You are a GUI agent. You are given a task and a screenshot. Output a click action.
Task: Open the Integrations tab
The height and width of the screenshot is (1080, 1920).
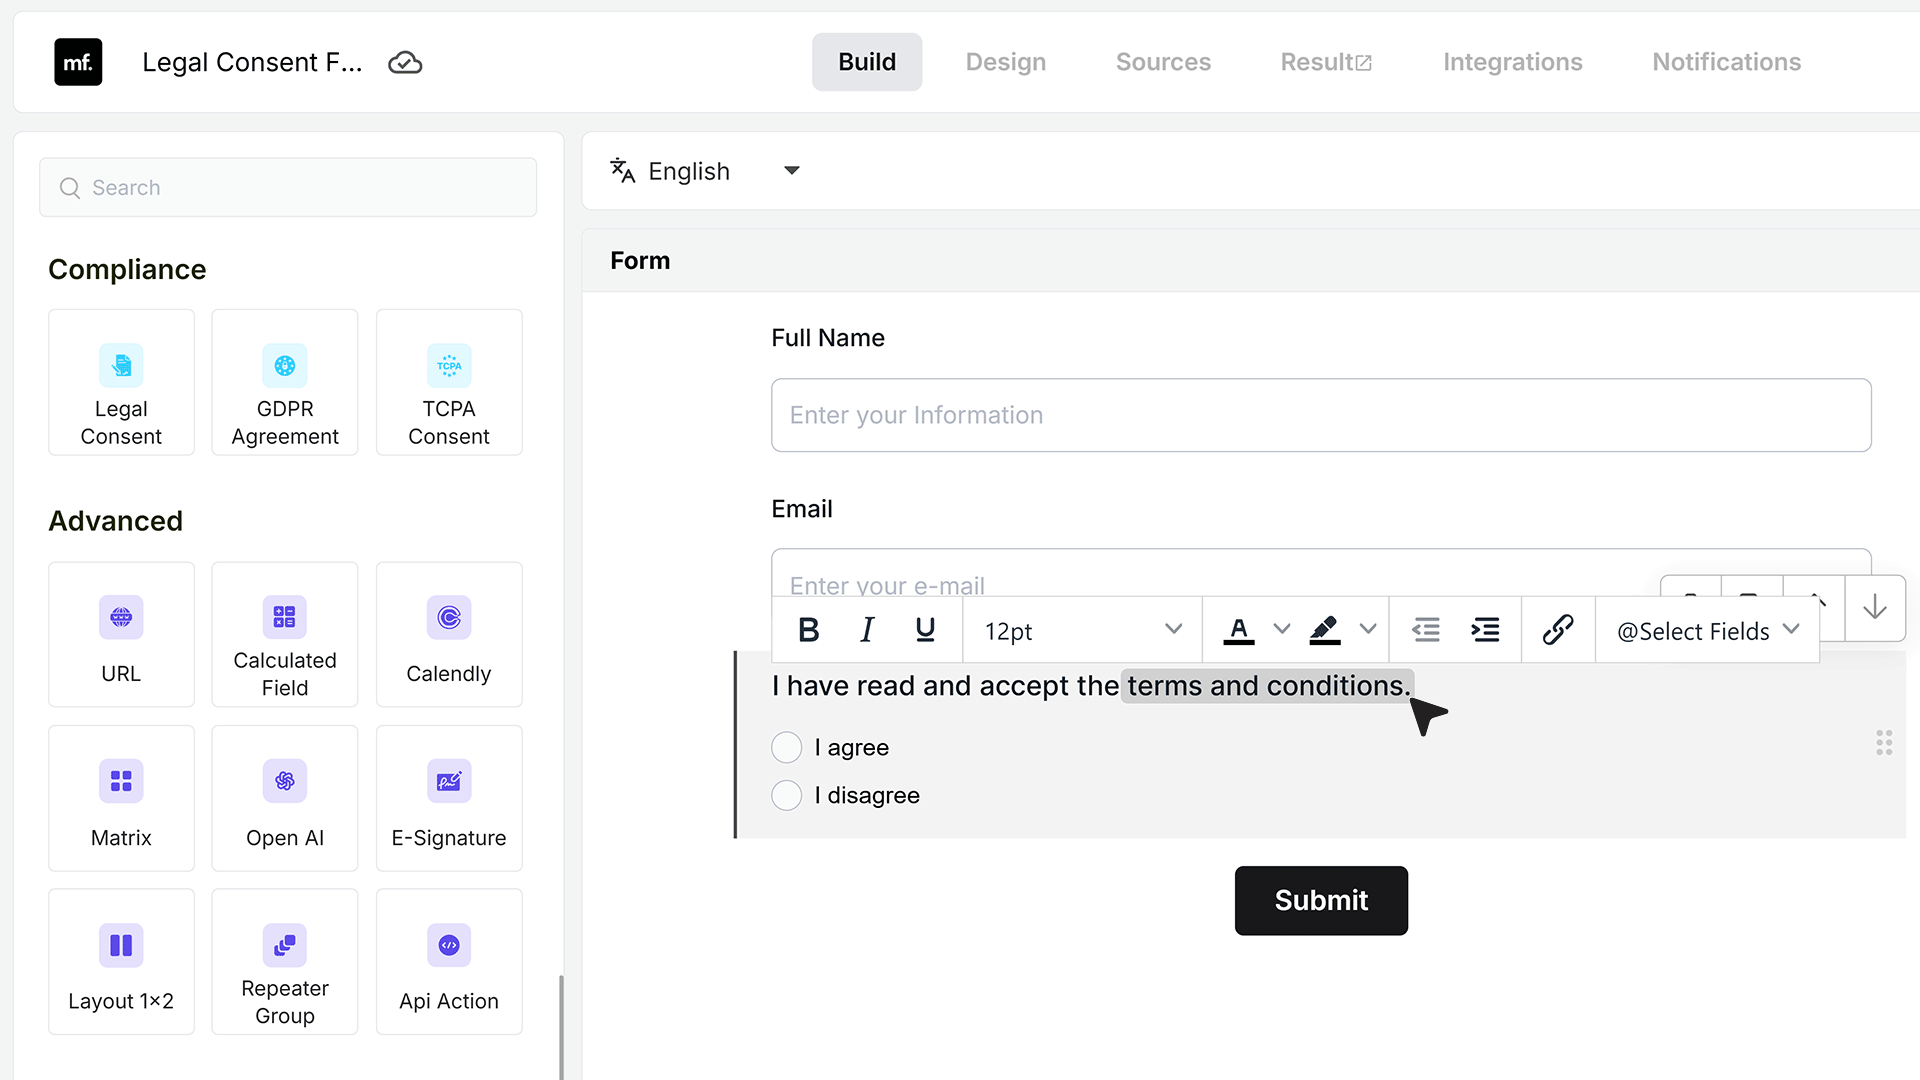click(1512, 62)
